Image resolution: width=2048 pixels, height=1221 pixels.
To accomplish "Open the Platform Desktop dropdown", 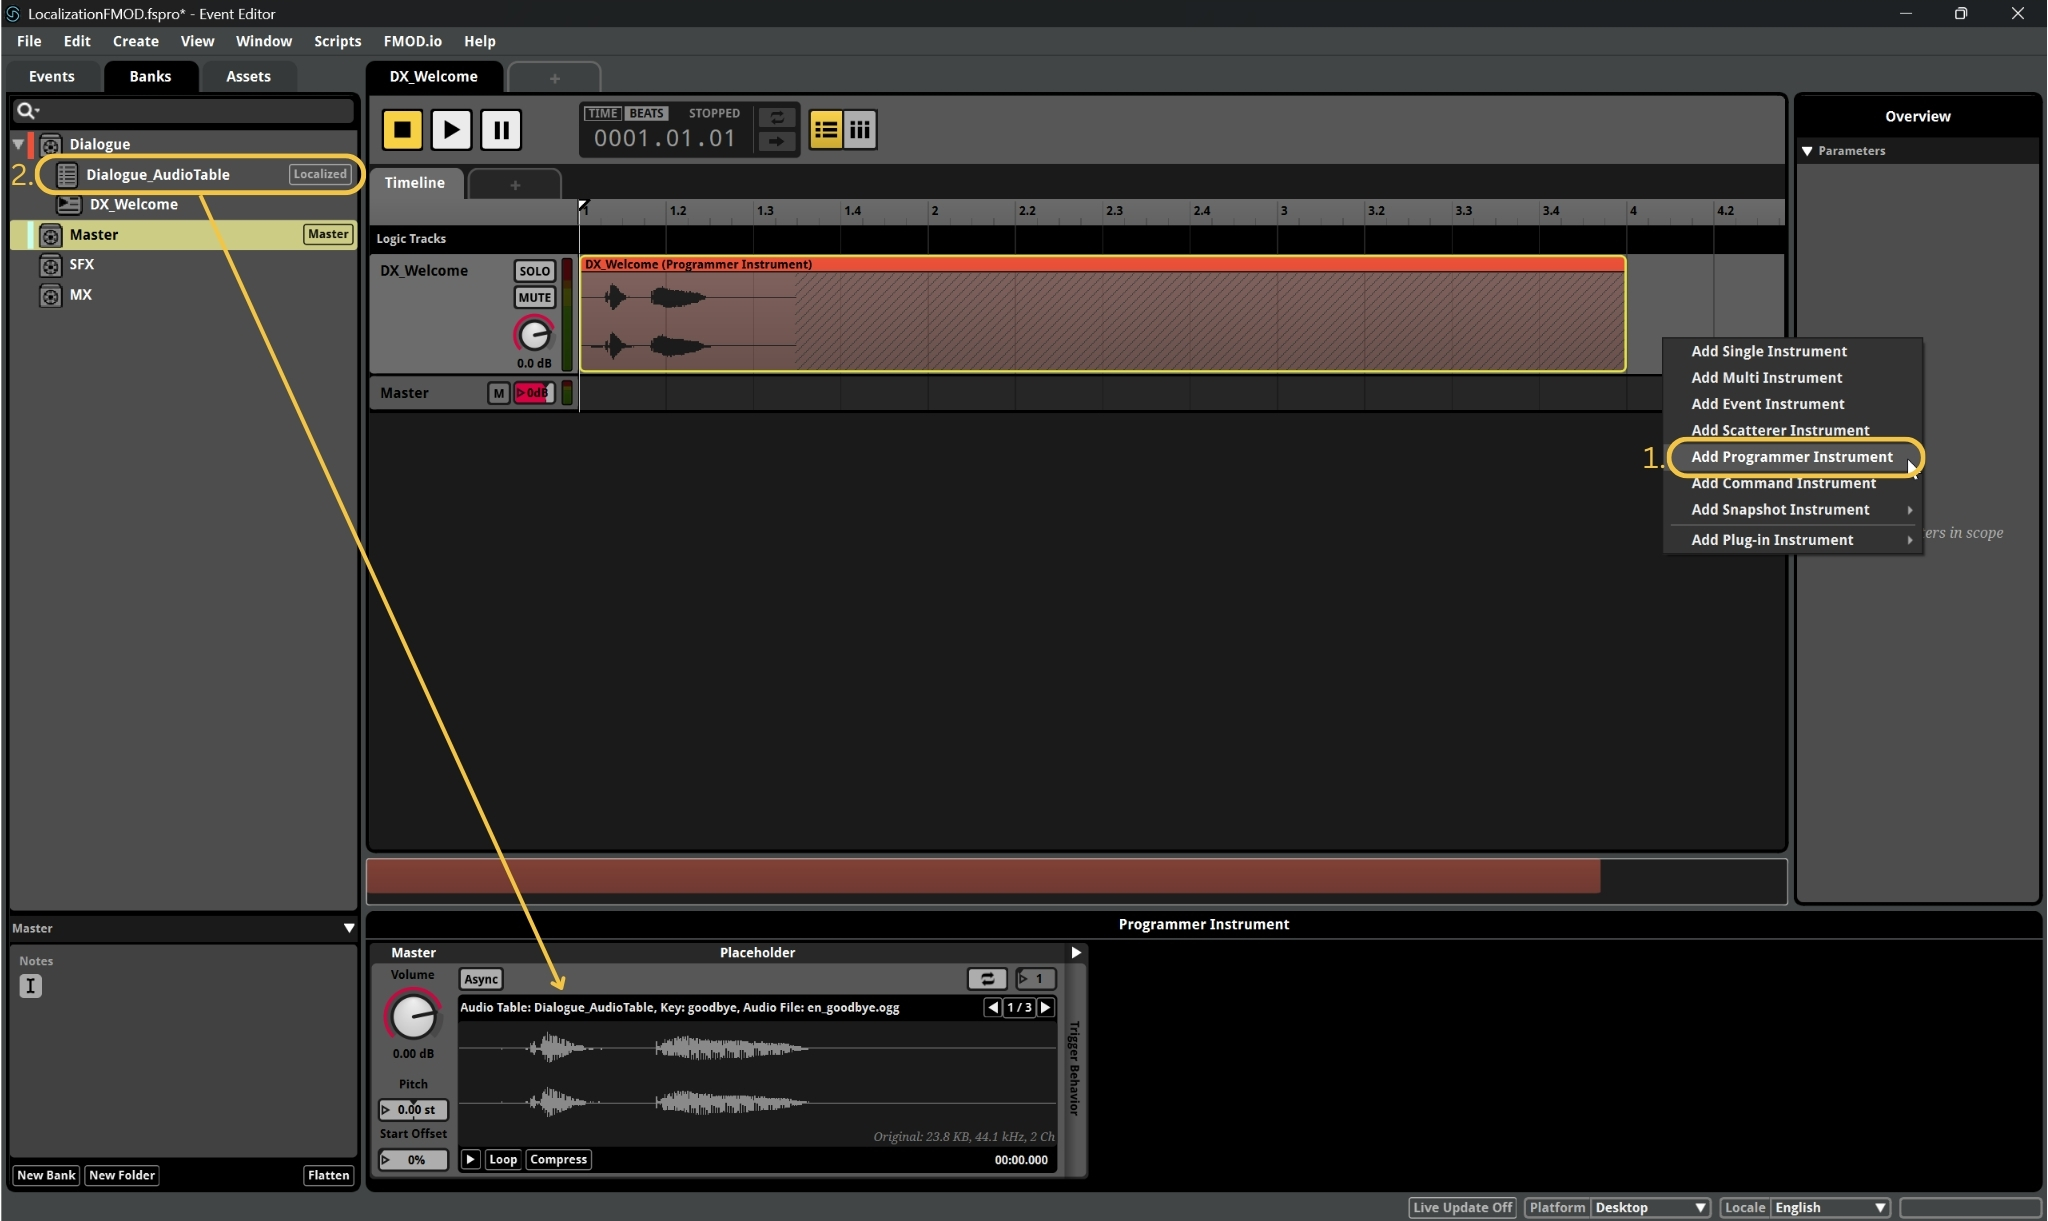I will coord(1650,1207).
